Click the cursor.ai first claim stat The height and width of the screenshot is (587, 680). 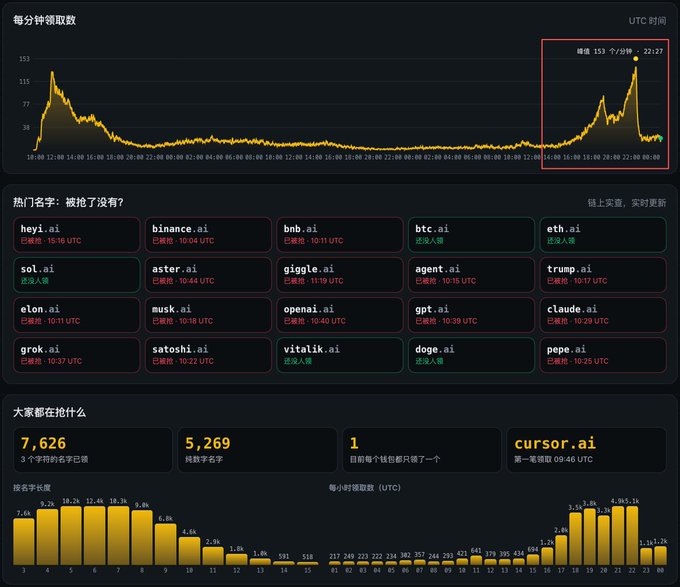click(x=586, y=450)
